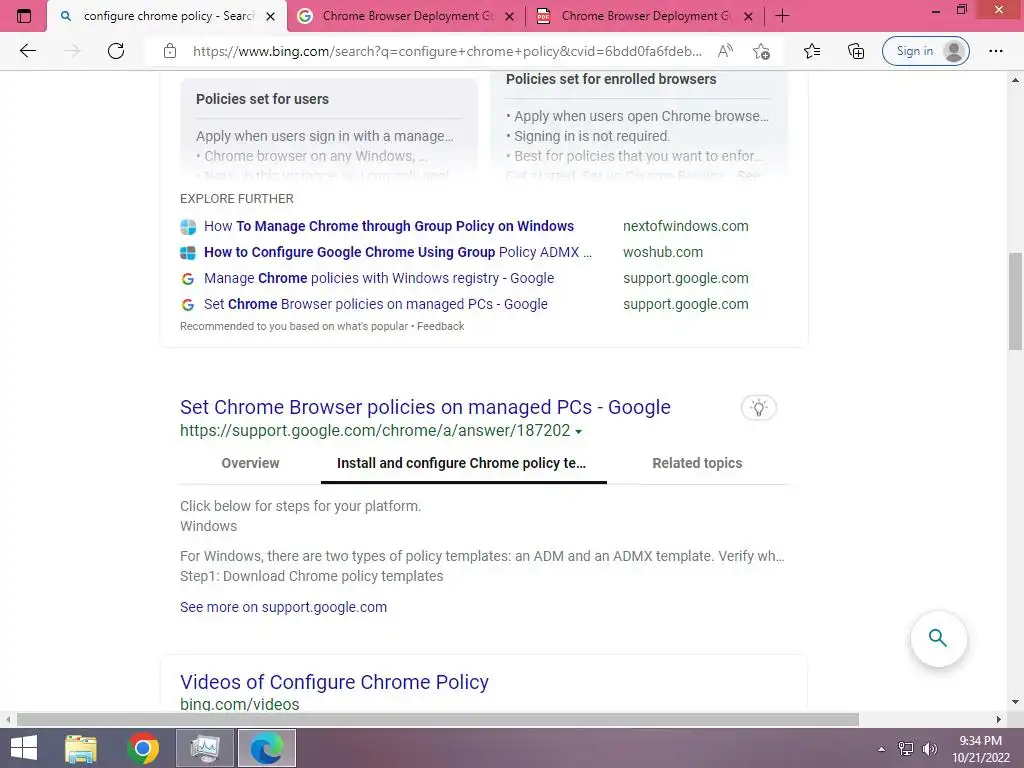Click the scroll down arrow
Viewport: 1024px width, 768px height.
[1015, 702]
